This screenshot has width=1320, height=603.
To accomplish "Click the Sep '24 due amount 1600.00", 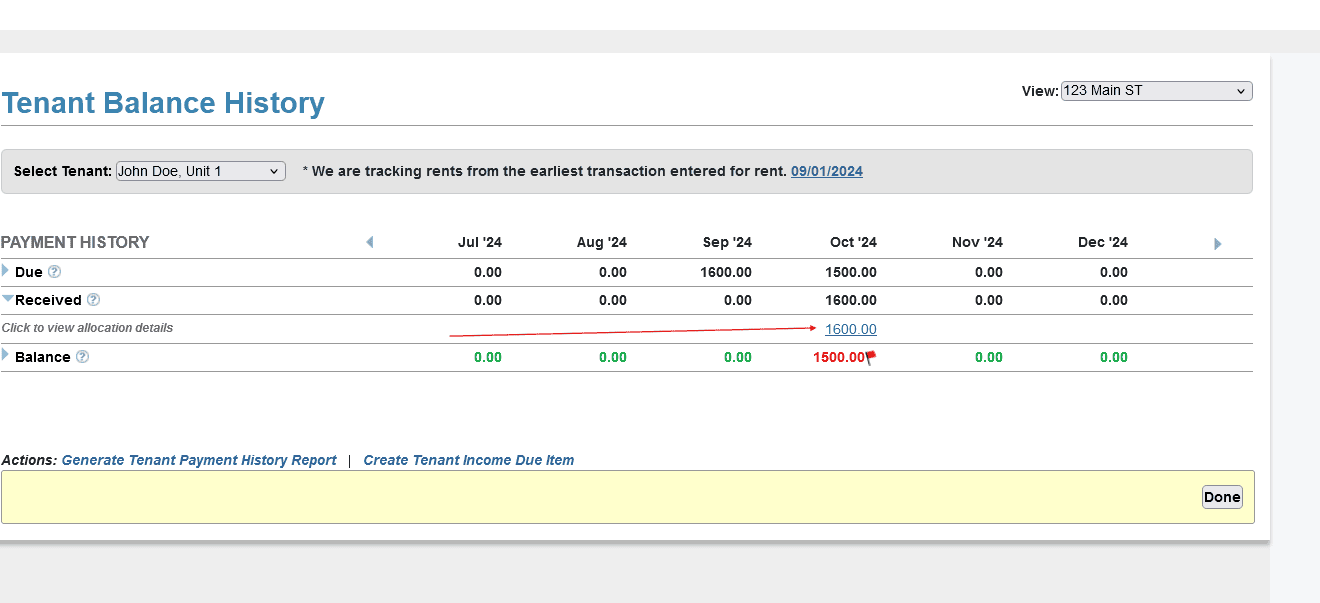I will click(727, 272).
